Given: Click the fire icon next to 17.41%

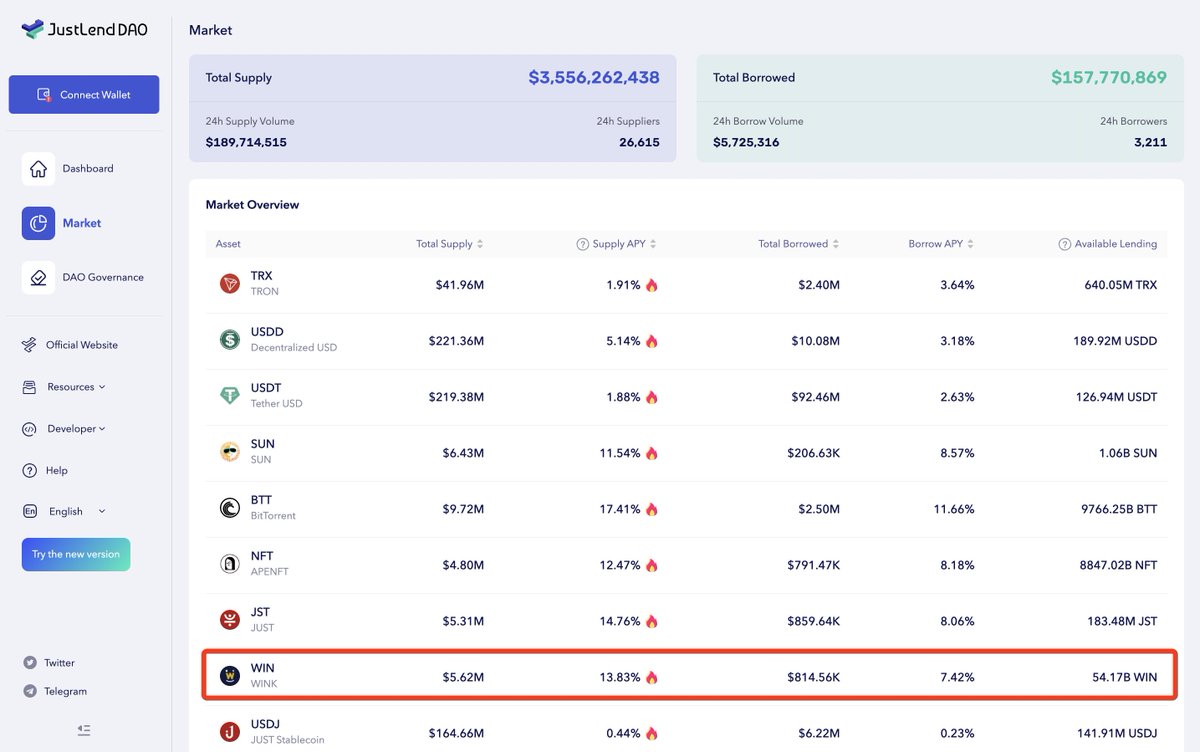Looking at the screenshot, I should (652, 509).
